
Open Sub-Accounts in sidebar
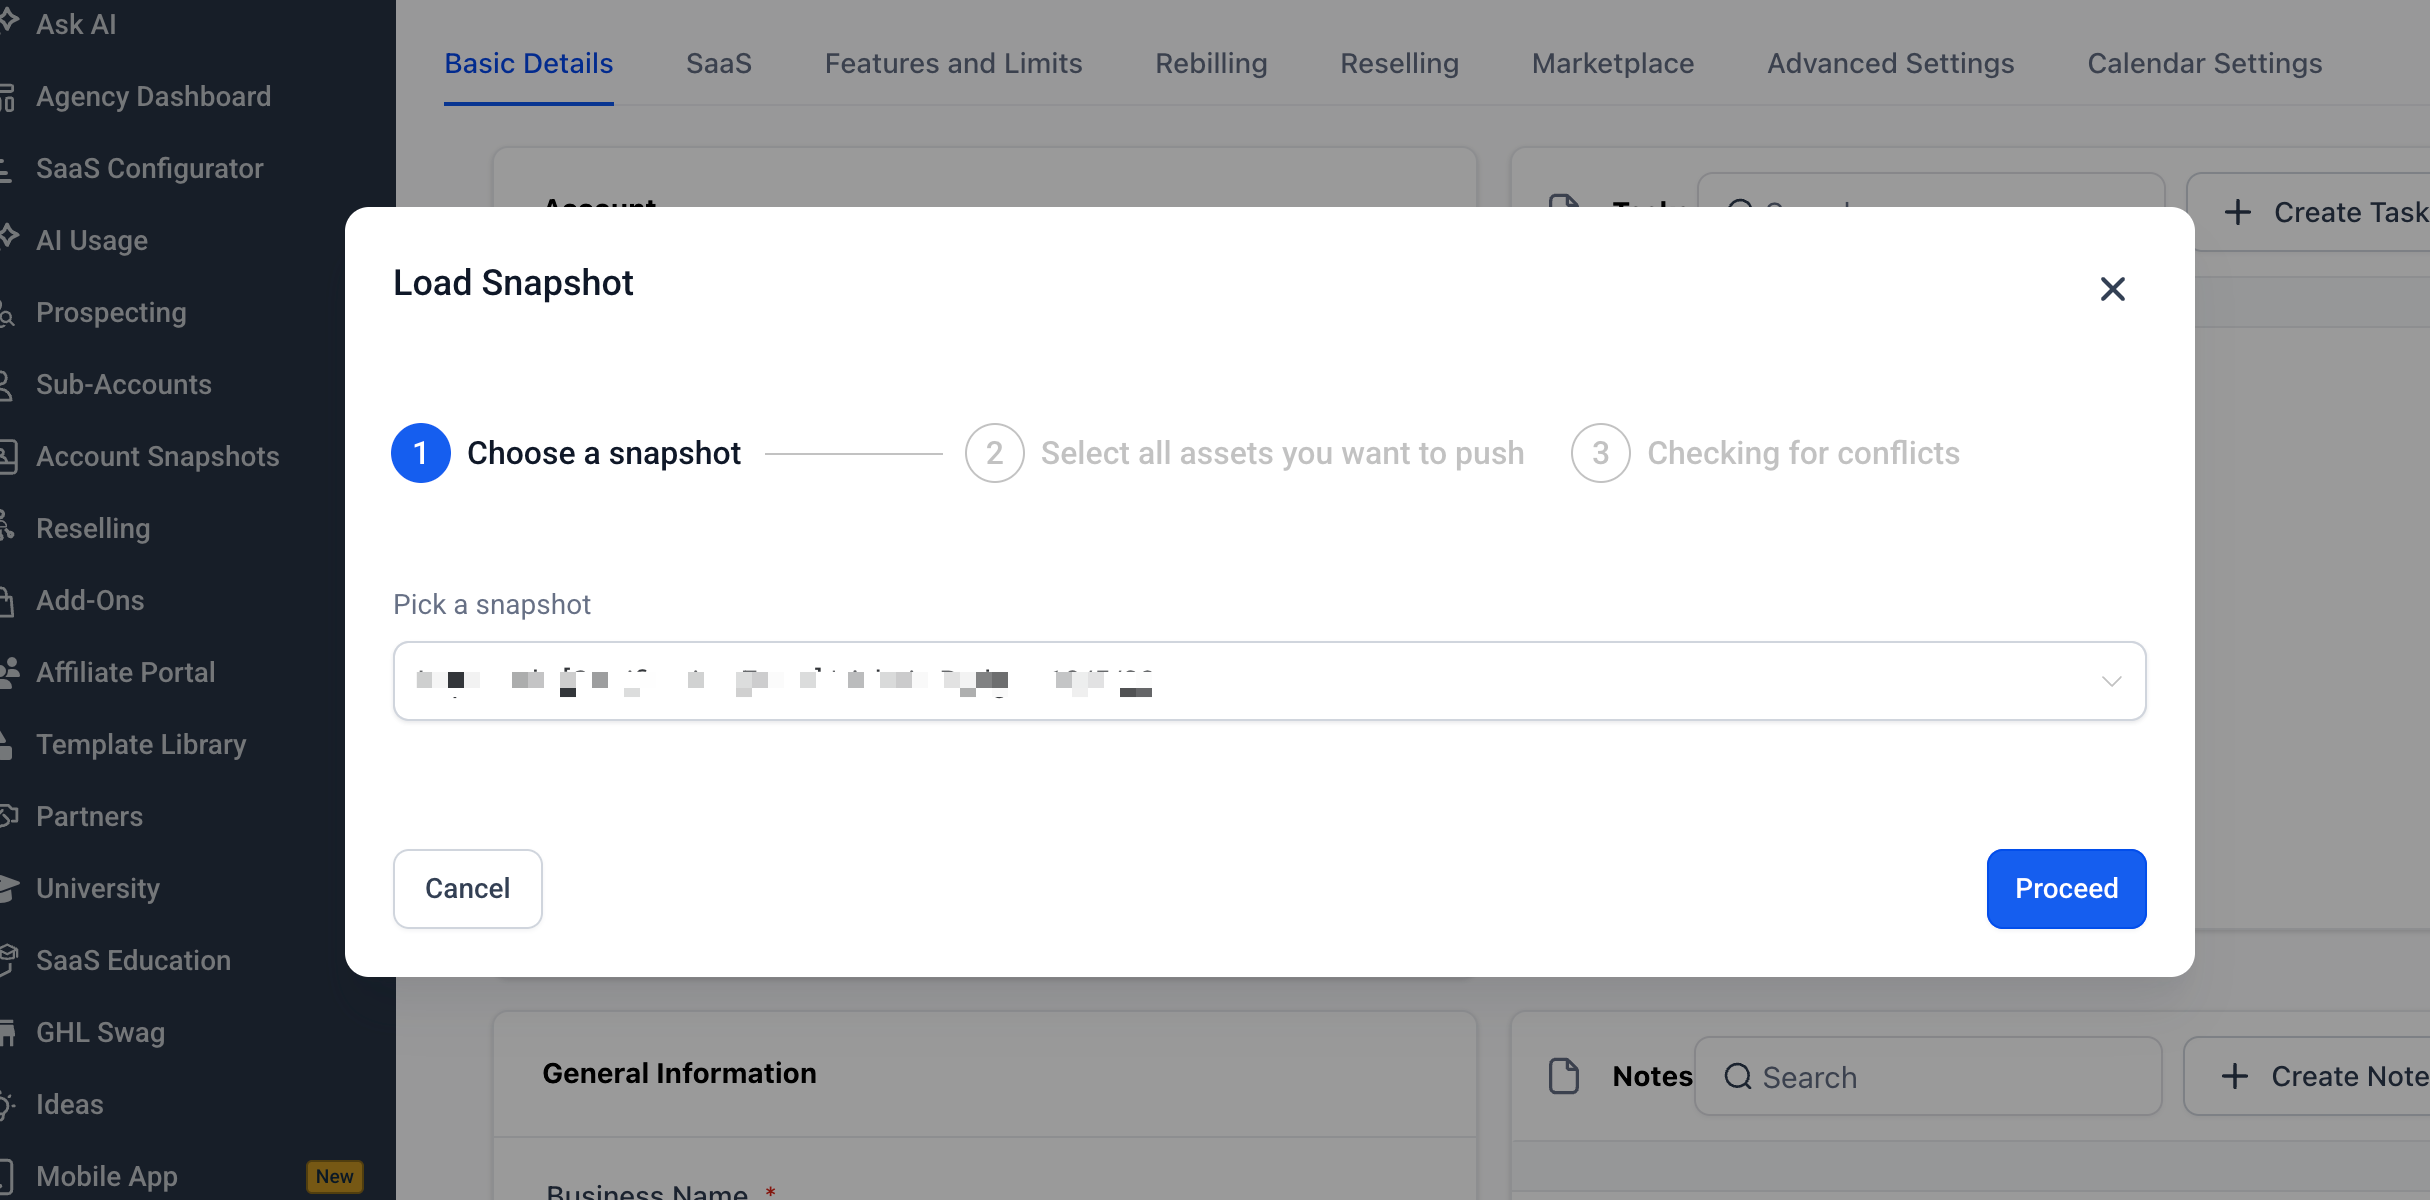pos(124,384)
